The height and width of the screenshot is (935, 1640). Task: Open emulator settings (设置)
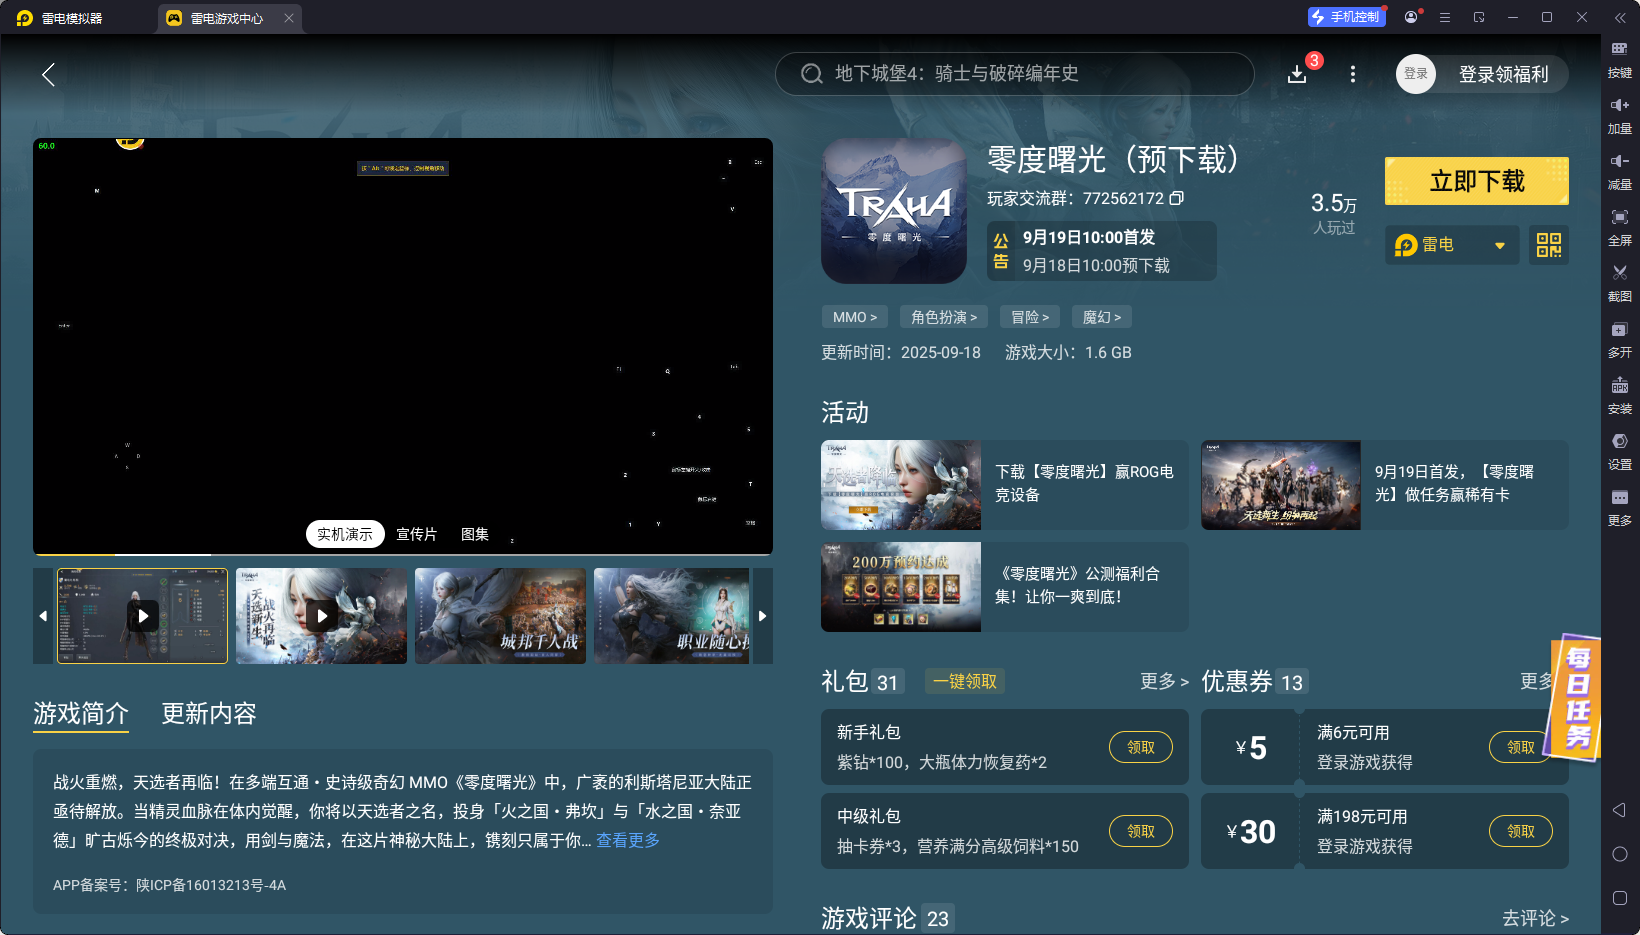coord(1620,452)
